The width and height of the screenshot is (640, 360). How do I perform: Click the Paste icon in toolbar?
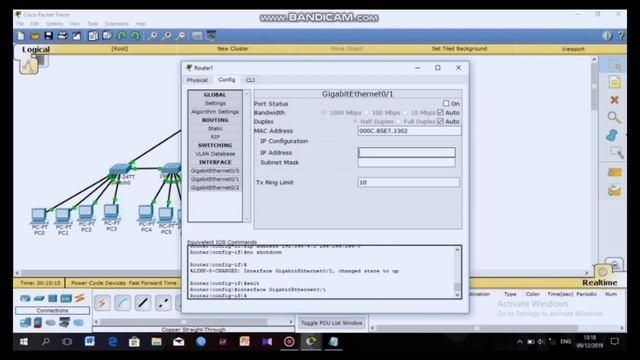(107, 36)
